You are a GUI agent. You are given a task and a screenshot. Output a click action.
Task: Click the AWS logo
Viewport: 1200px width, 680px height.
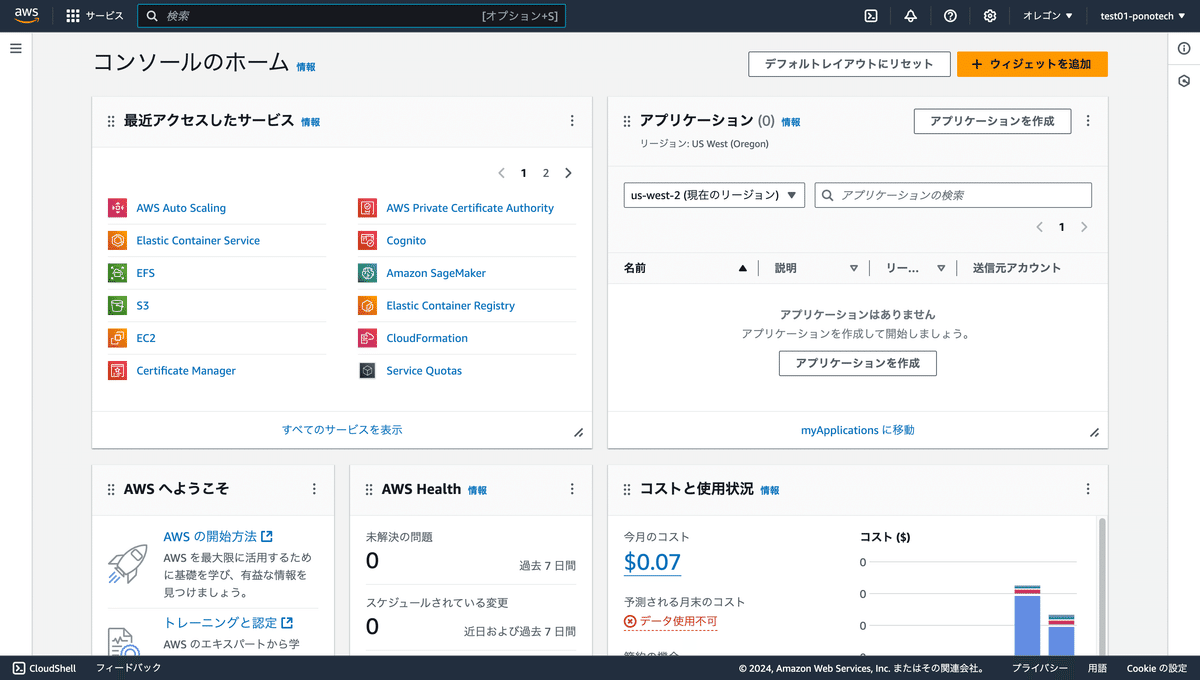[27, 15]
